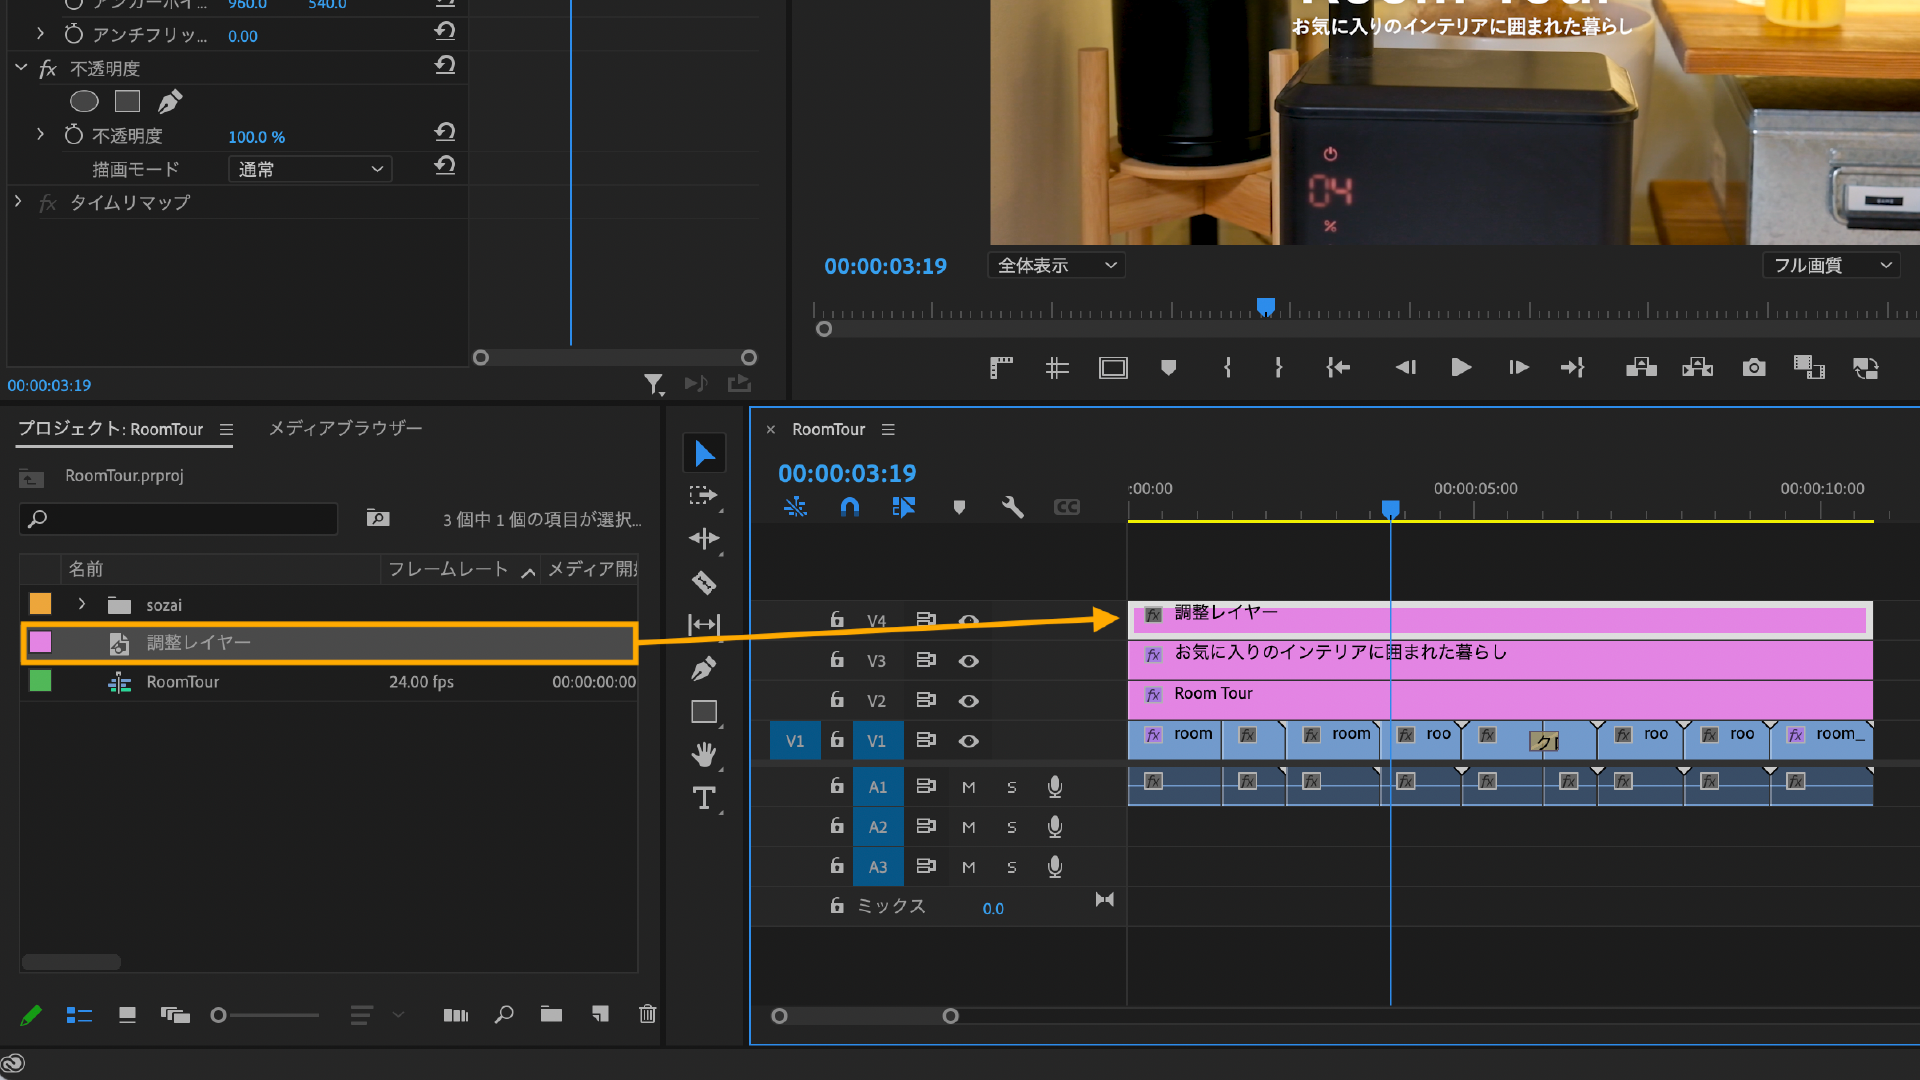Image resolution: width=1920 pixels, height=1080 pixels.
Task: Select the Hand tool
Action: [x=704, y=754]
